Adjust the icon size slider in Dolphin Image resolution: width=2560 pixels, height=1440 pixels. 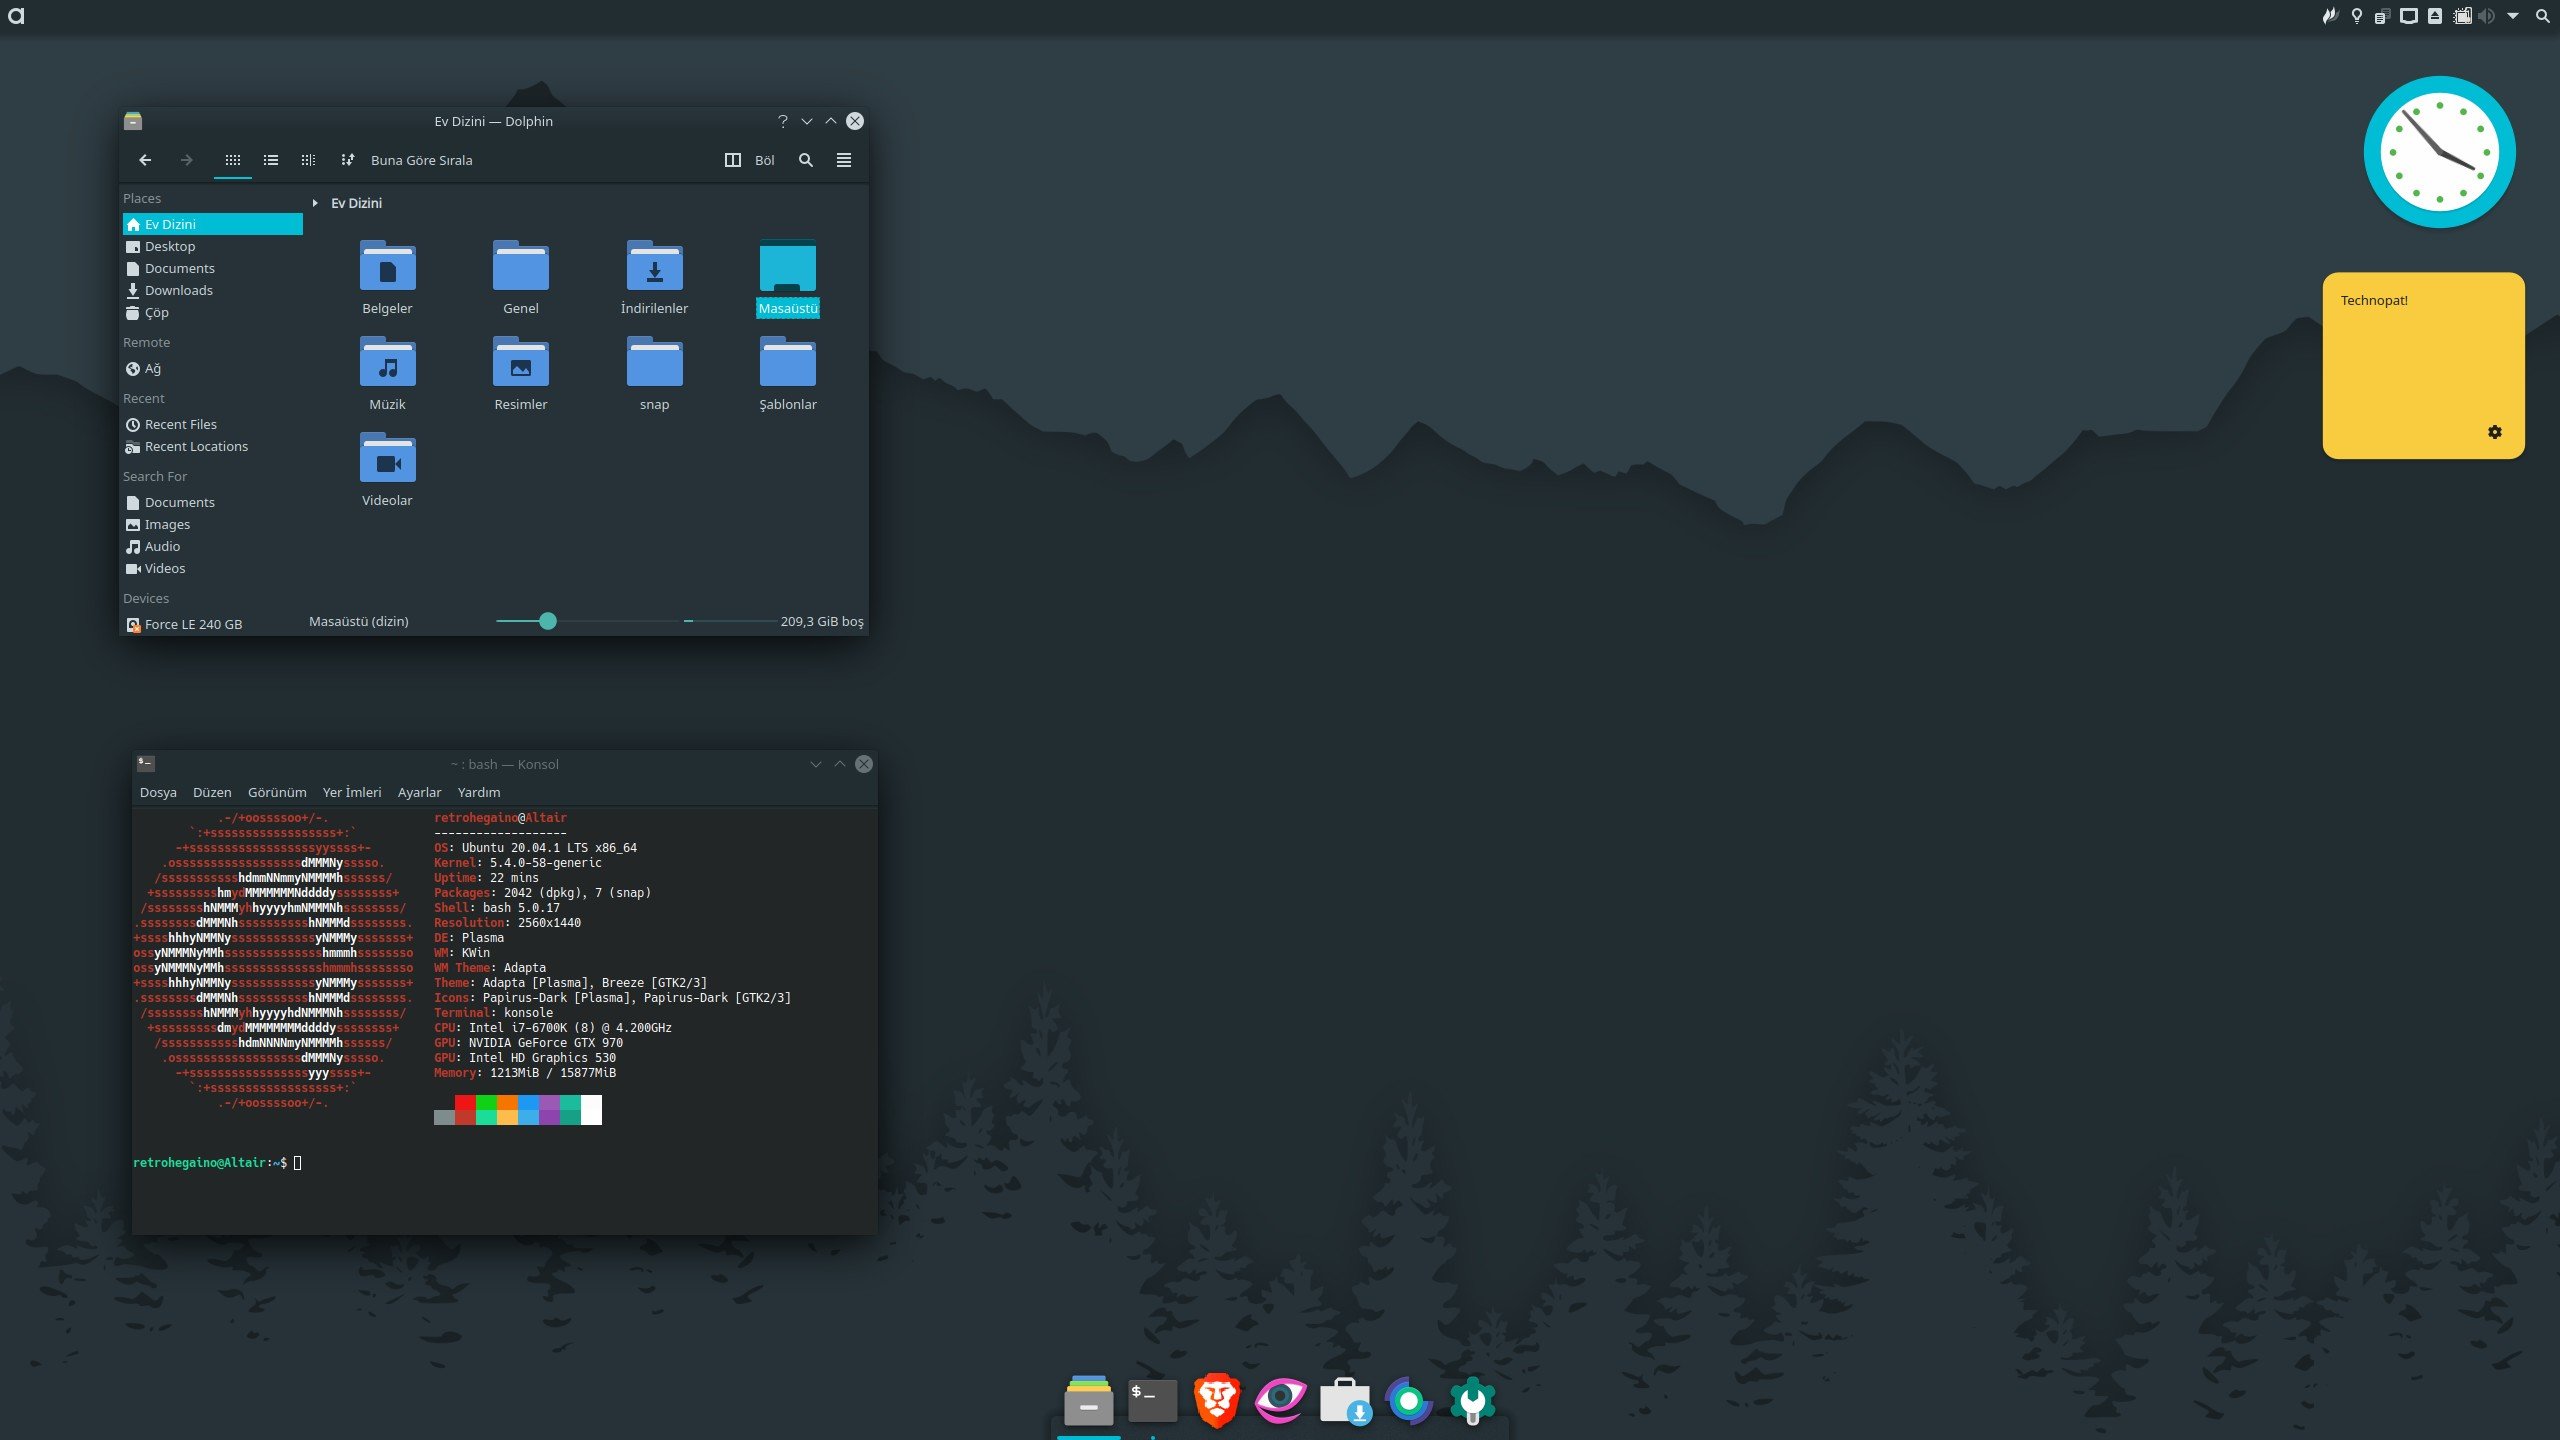tap(548, 621)
